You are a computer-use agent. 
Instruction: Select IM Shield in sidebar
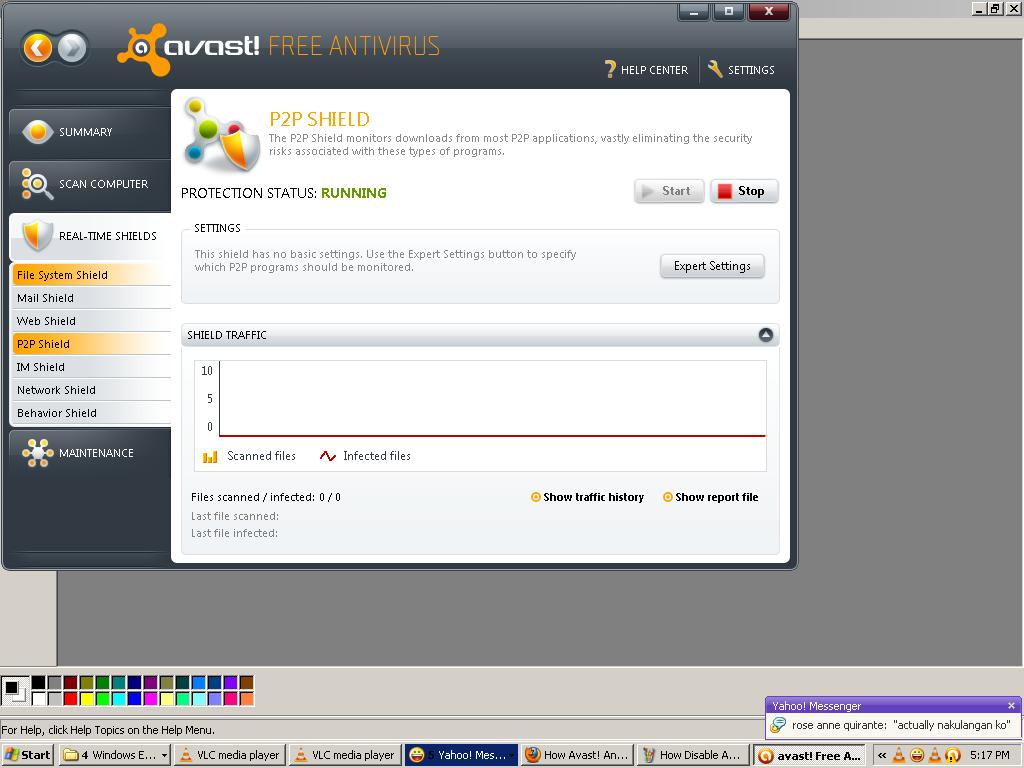(x=91, y=367)
